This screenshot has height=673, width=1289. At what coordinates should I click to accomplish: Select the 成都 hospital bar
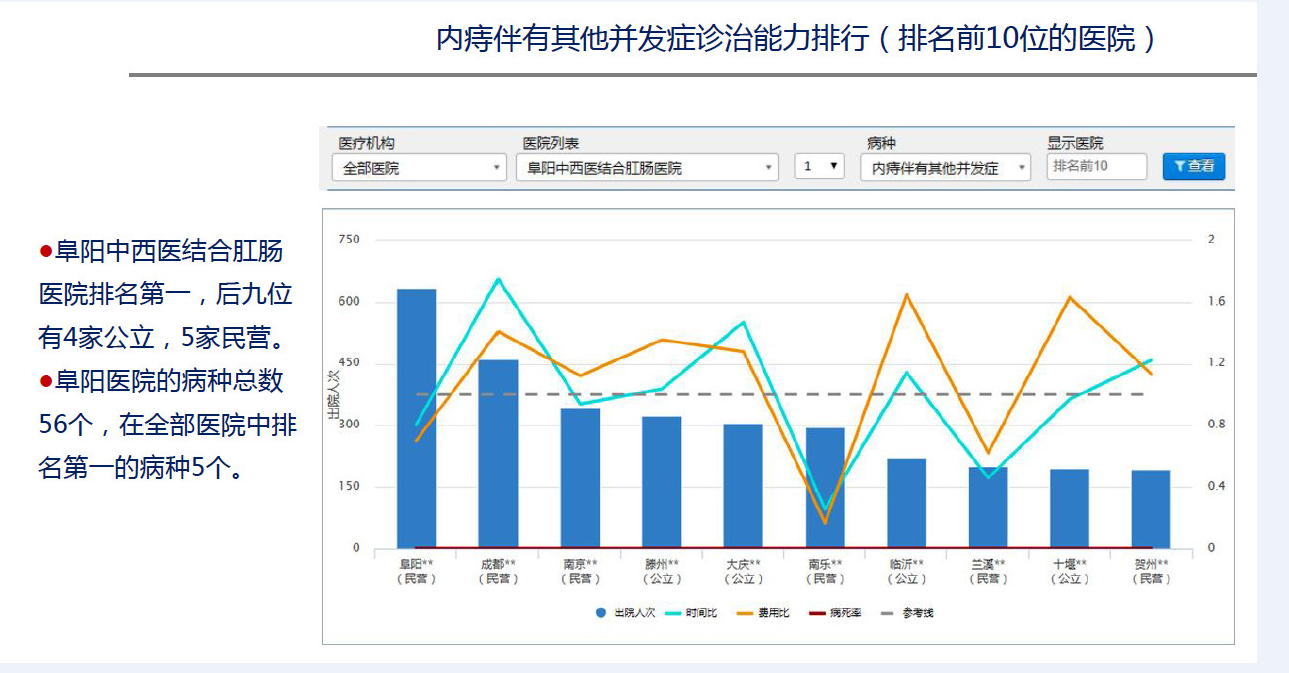(498, 453)
